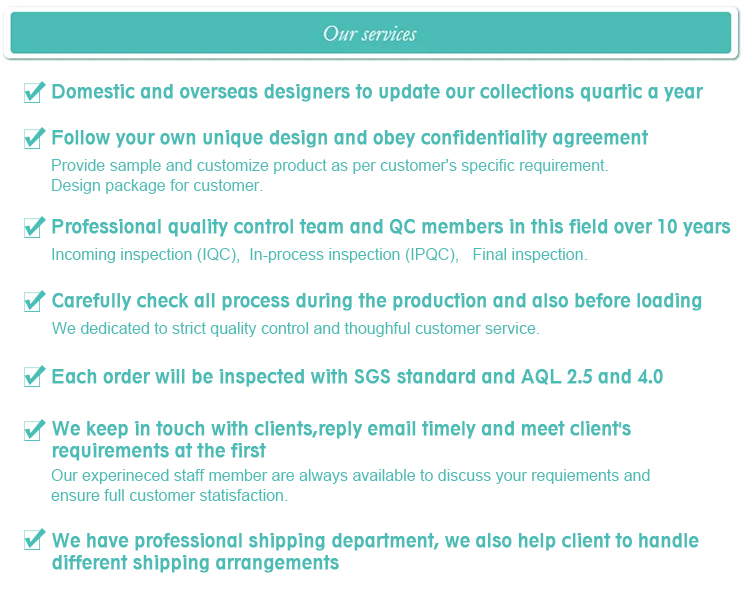This screenshot has height=590, width=750.
Task: Click the Follow your own unique design heading
Action: click(x=350, y=138)
